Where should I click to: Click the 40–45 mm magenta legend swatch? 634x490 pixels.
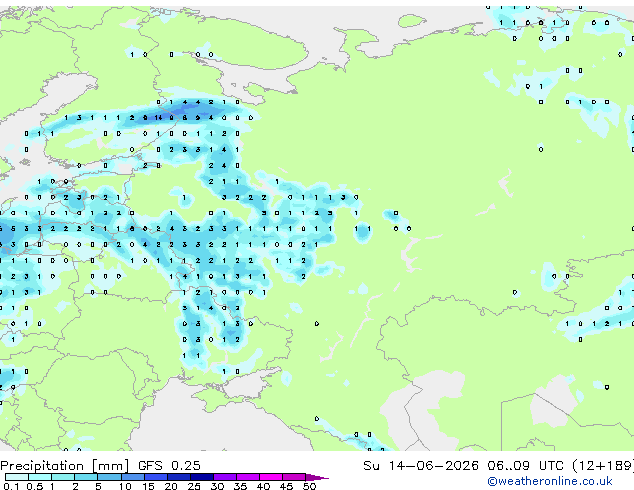(x=271, y=477)
